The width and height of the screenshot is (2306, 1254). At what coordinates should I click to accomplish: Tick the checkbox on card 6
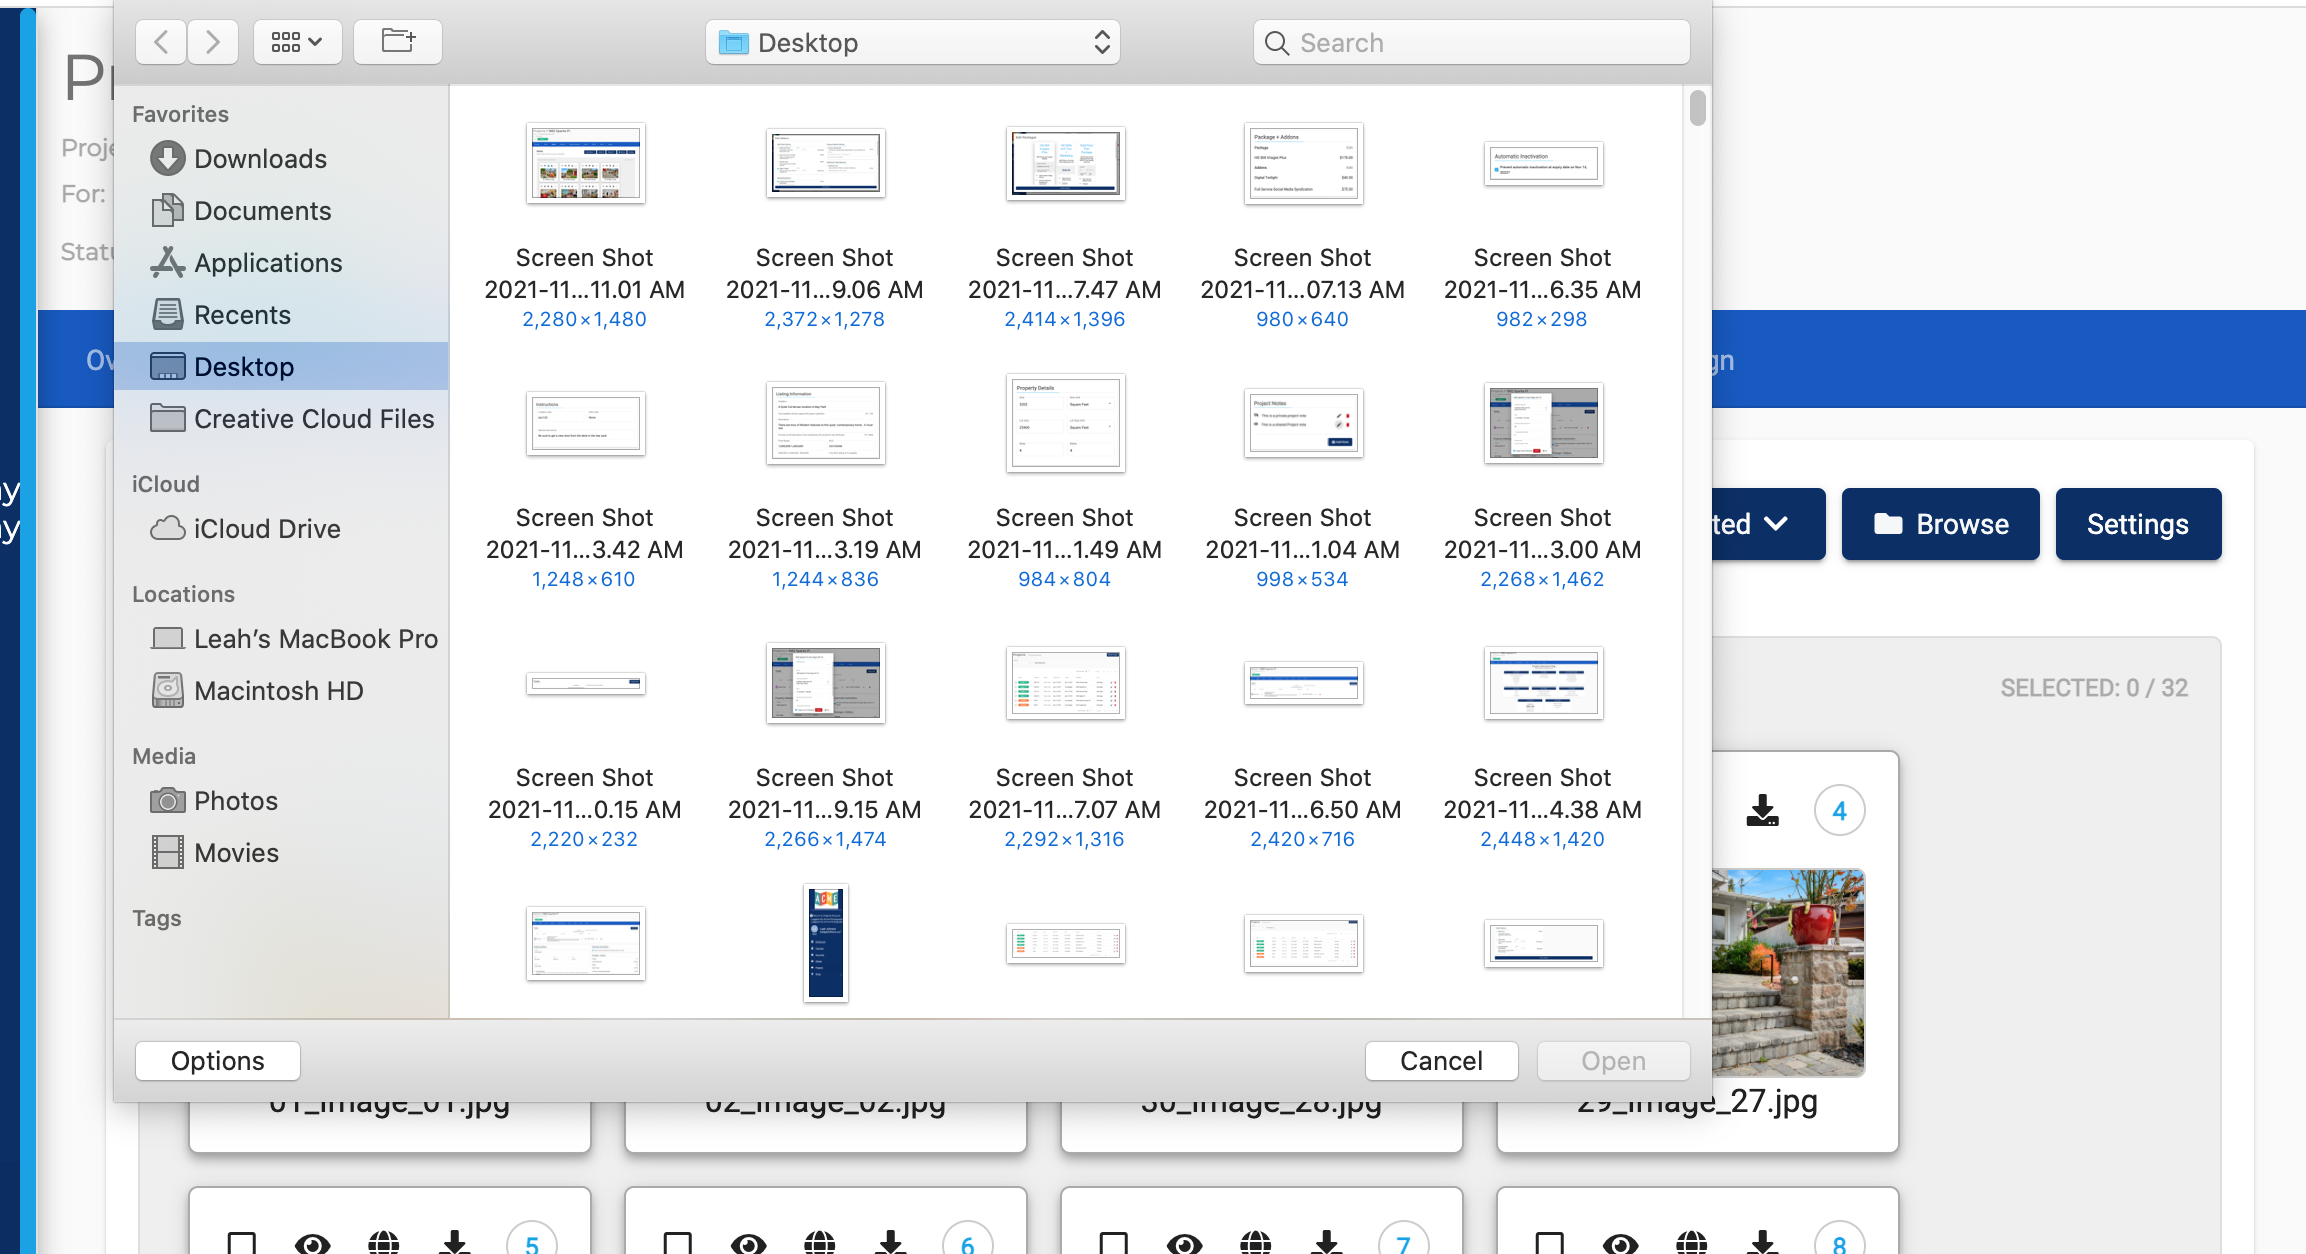pos(677,1243)
